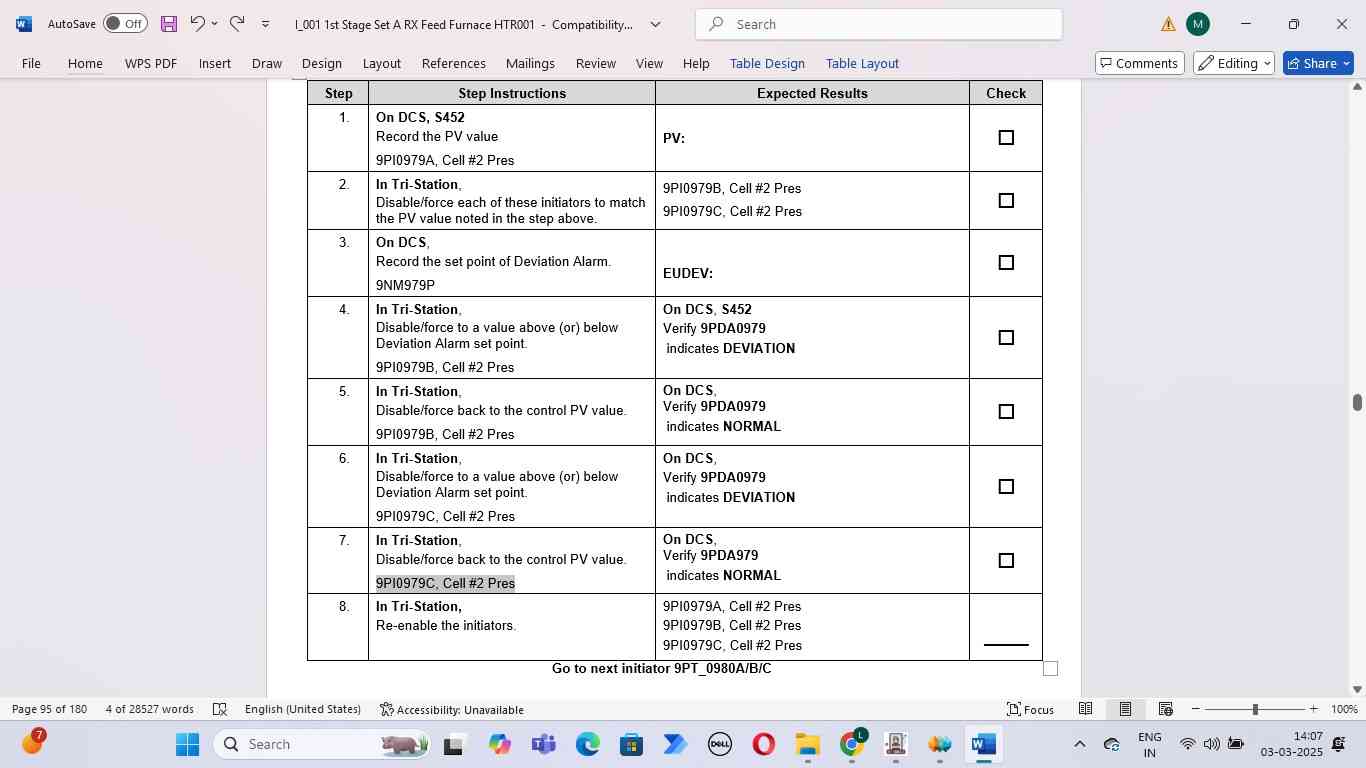Open document title dropdown chevron

(x=656, y=24)
